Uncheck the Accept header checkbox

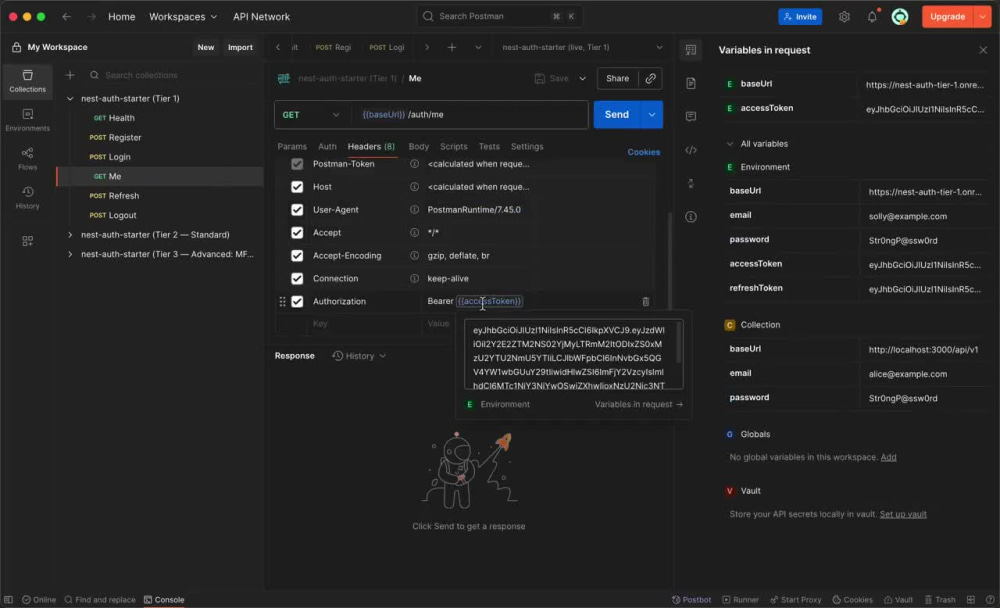tap(297, 233)
